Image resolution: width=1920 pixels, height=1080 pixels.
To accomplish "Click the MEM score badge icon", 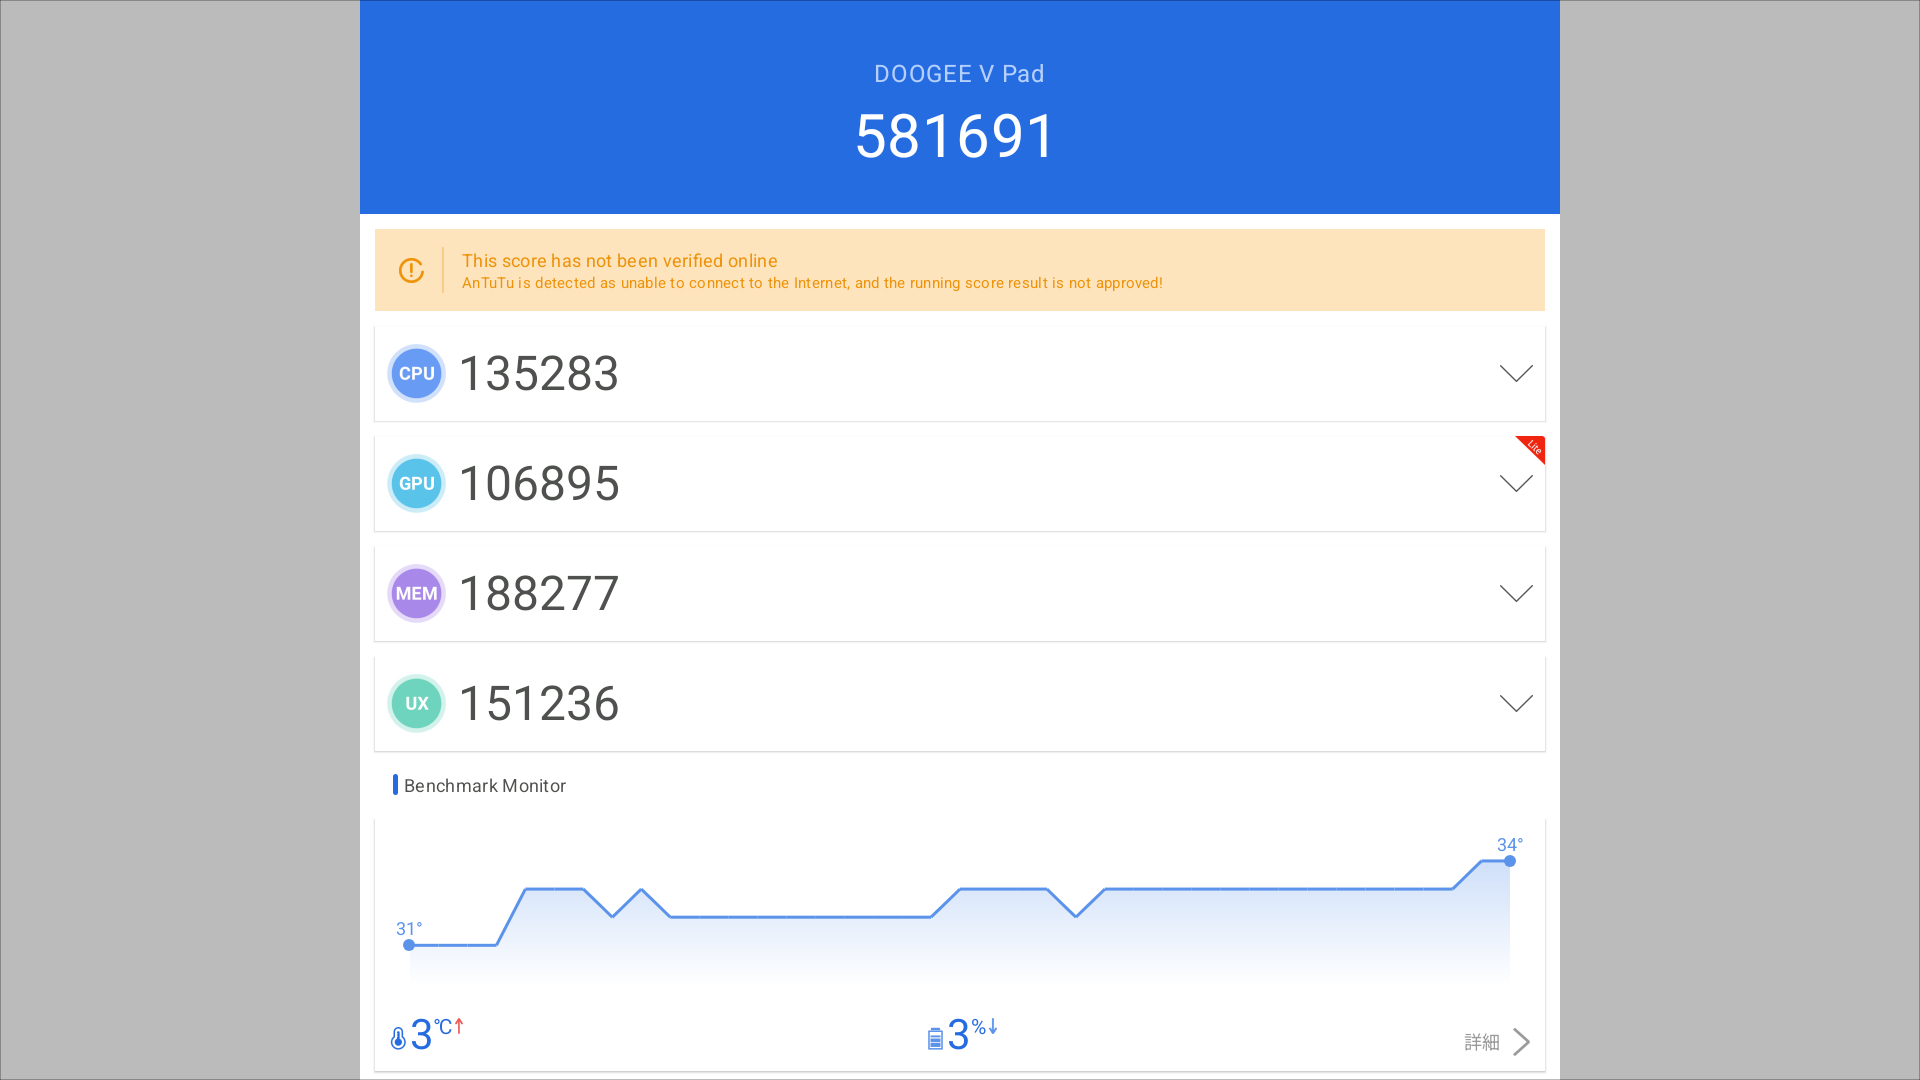I will click(x=416, y=594).
